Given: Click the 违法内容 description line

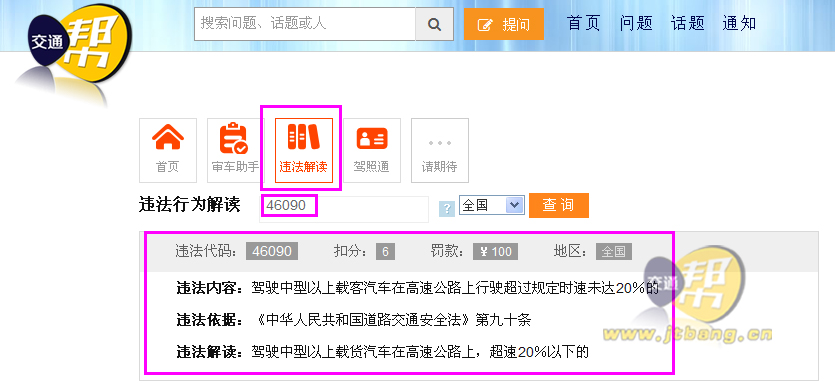Looking at the screenshot, I should 418,289.
